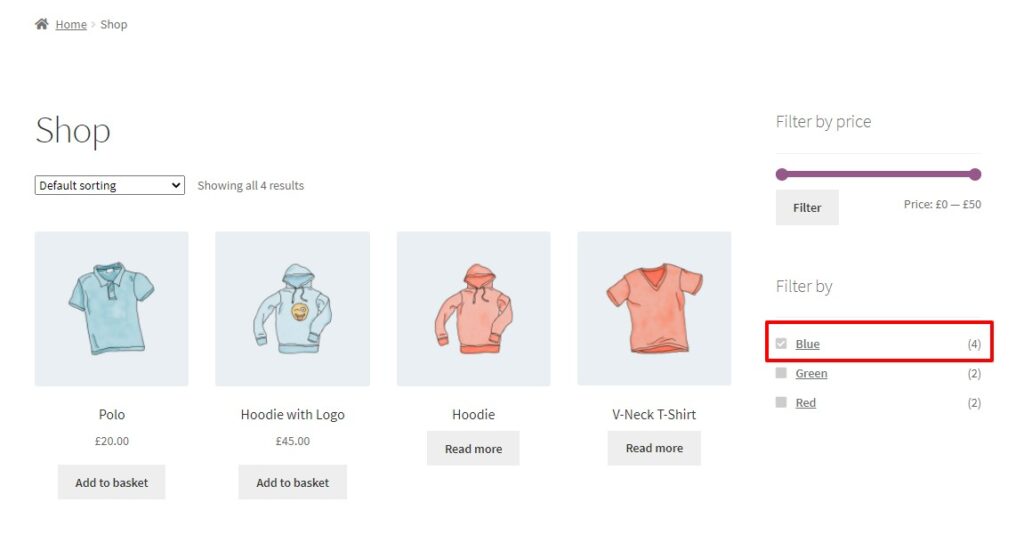Enable the Red filter checkbox
The height and width of the screenshot is (543, 1024).
click(781, 402)
